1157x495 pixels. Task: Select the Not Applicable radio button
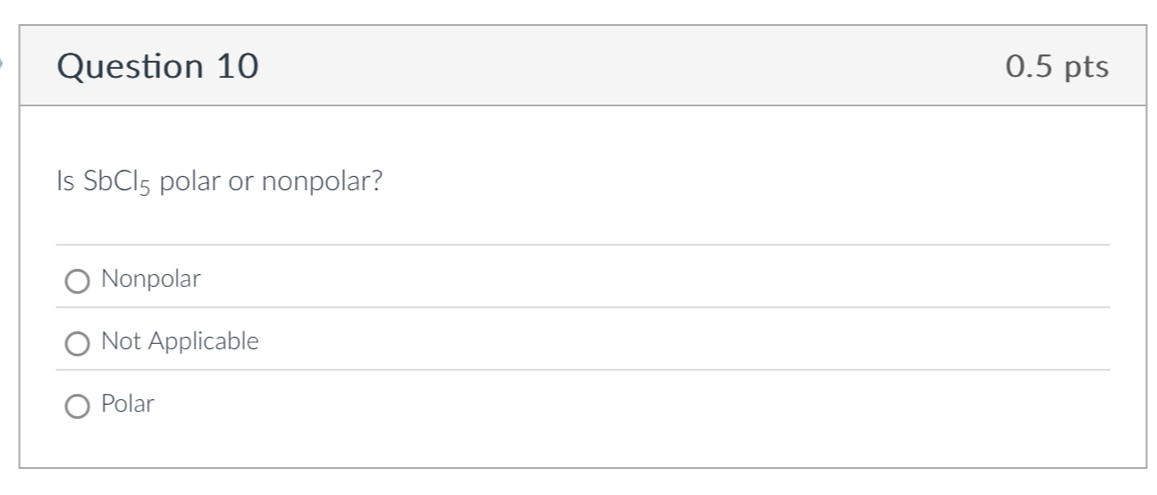click(x=78, y=343)
